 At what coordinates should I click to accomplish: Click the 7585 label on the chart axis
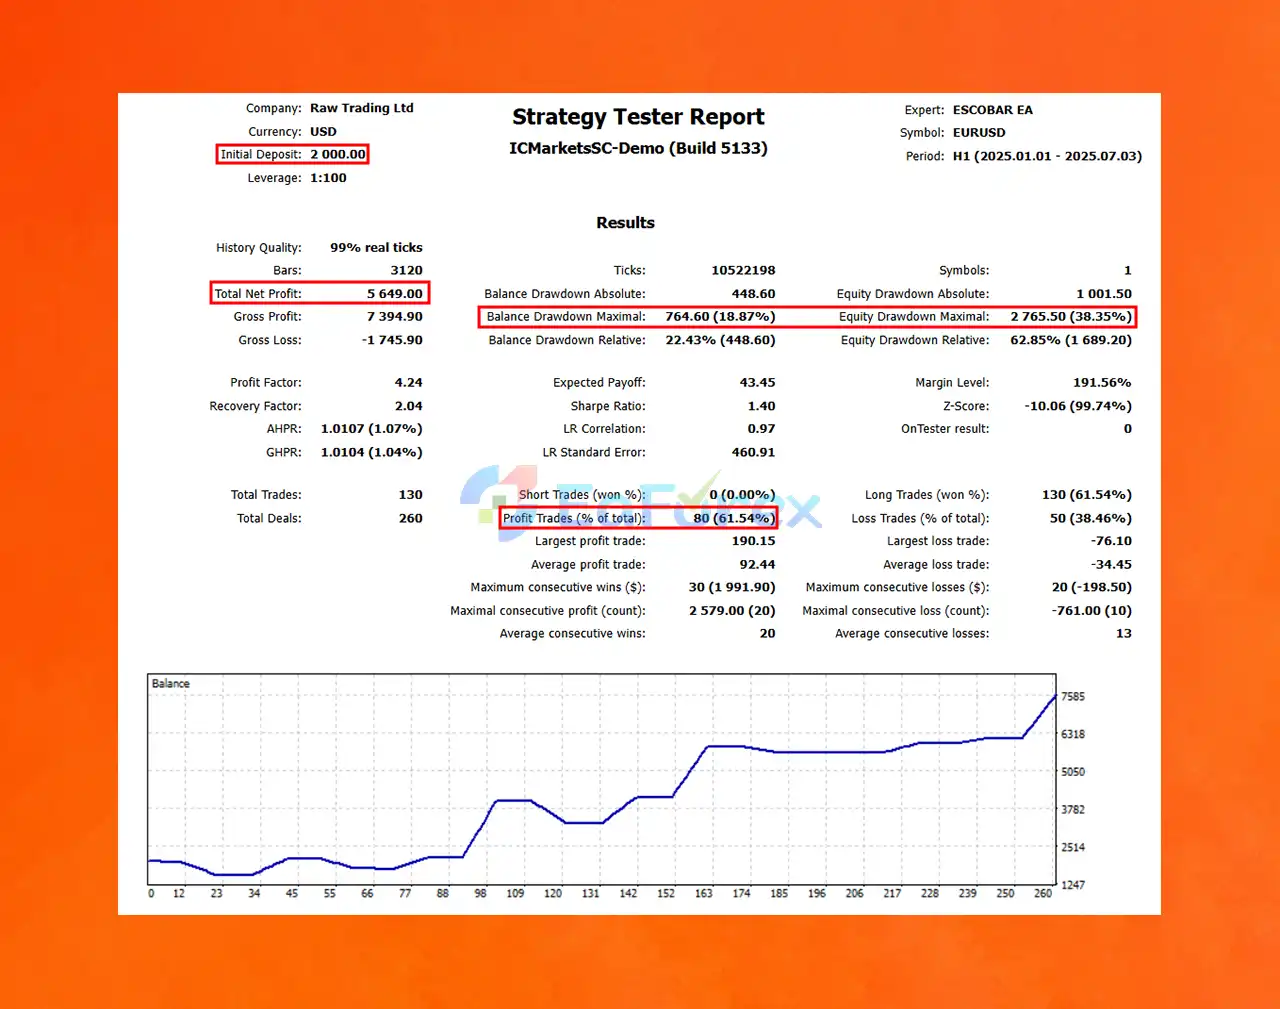point(1073,696)
